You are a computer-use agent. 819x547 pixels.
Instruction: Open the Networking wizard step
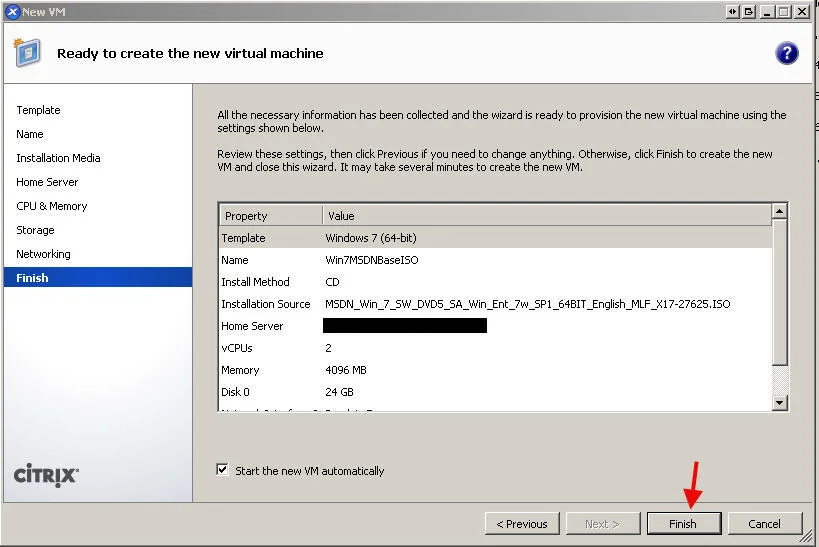[x=43, y=254]
